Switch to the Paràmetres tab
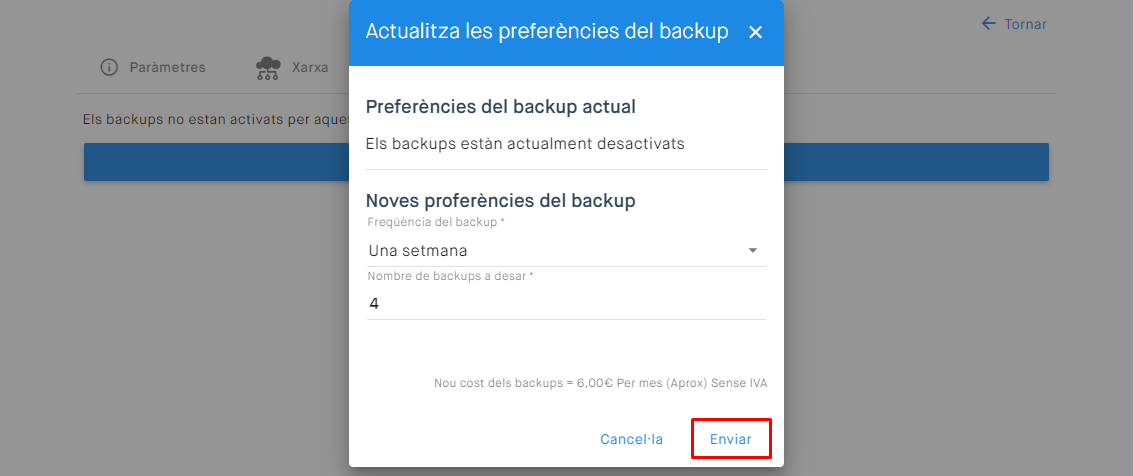1134x476 pixels. [167, 68]
